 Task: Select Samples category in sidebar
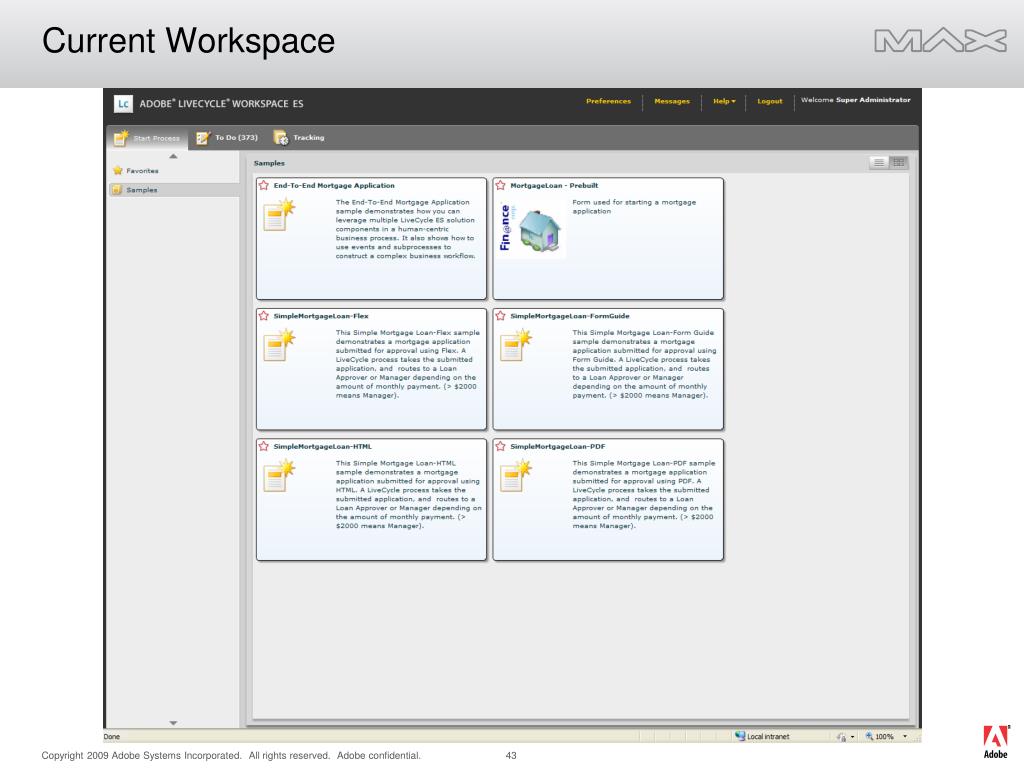173,190
